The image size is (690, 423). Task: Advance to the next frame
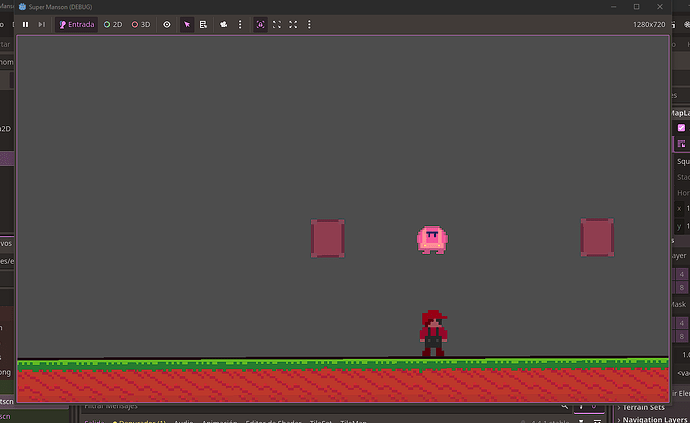[x=41, y=25]
